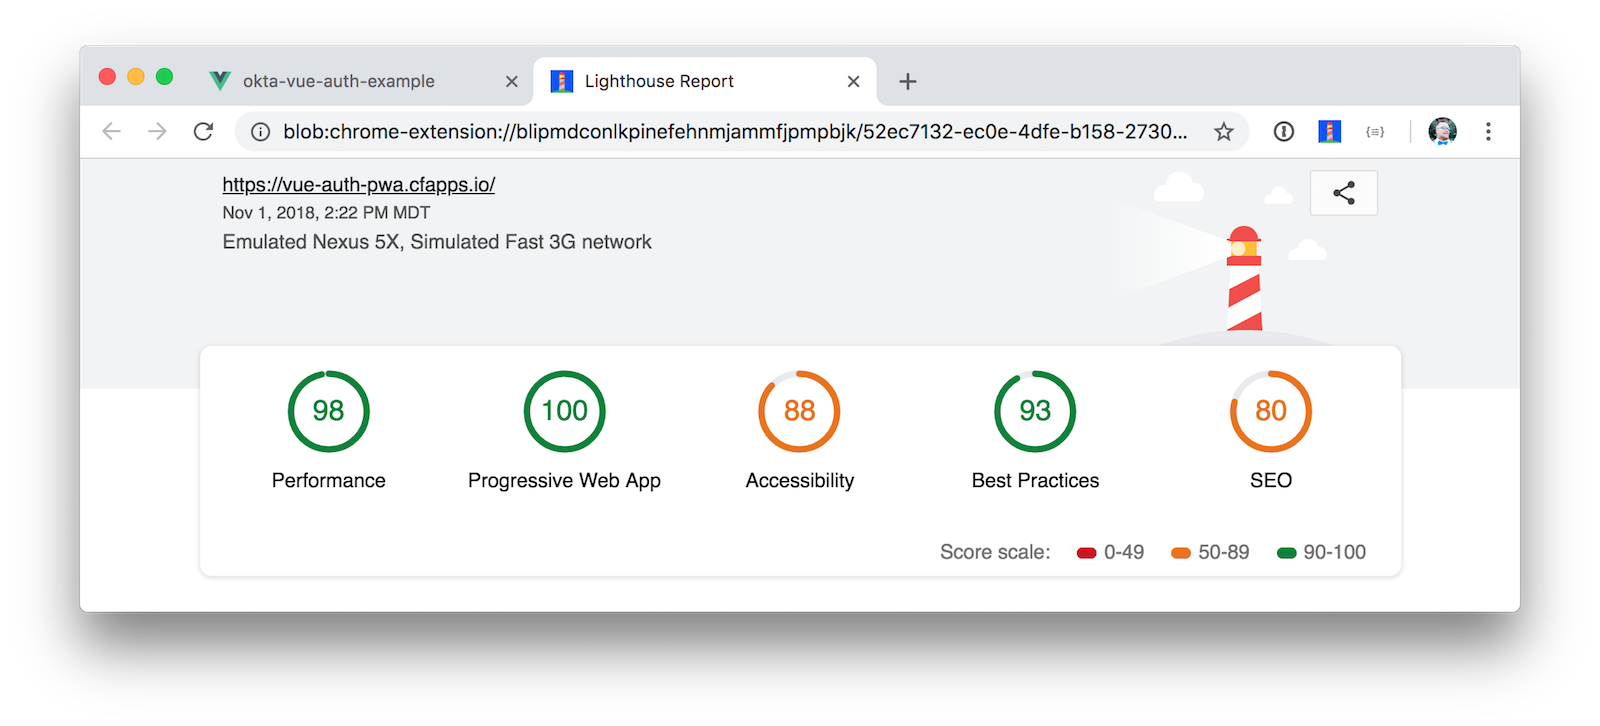This screenshot has height=726, width=1600.
Task: Open the Chrome three-dot menu
Action: point(1488,131)
